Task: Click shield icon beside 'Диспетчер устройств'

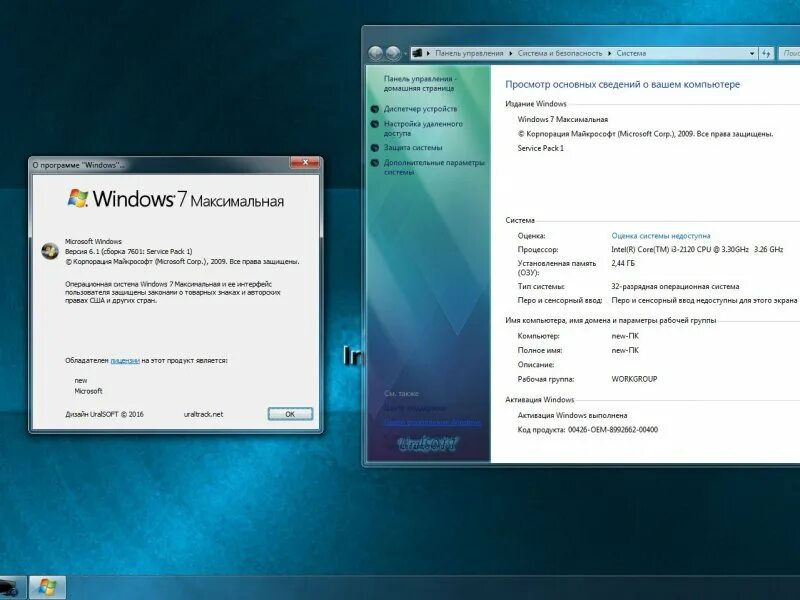Action: click(x=374, y=109)
